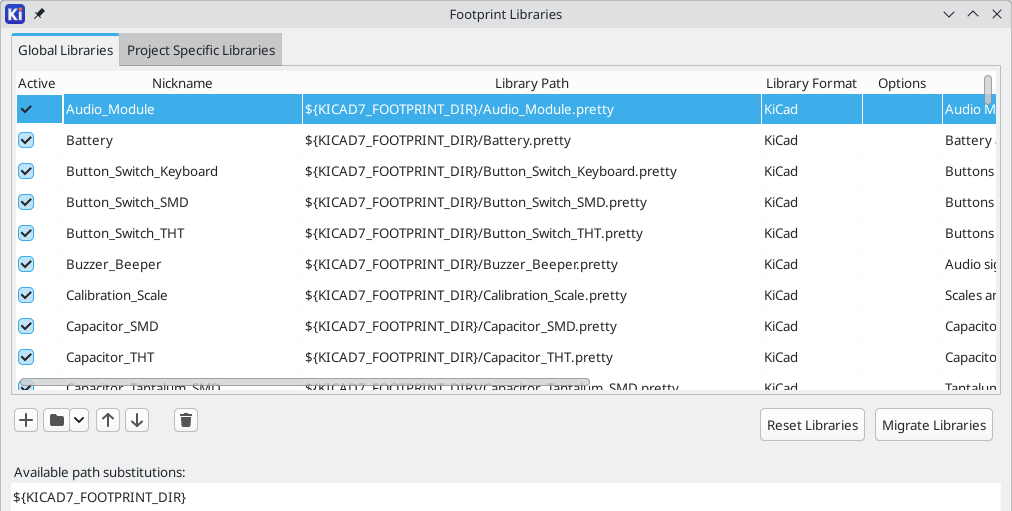Image resolution: width=1012 pixels, height=511 pixels.
Task: Move selected library down with arrow icon
Action: (x=137, y=420)
